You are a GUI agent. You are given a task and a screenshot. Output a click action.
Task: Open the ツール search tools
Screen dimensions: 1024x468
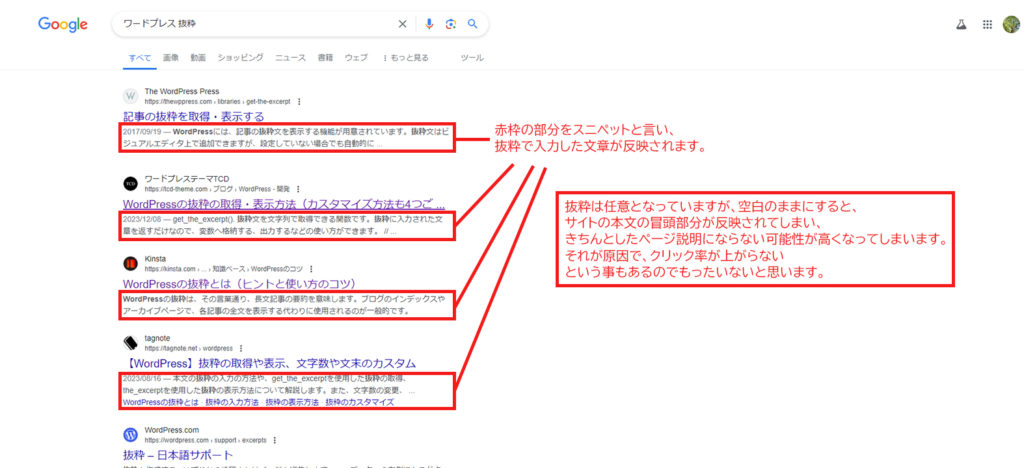471,58
